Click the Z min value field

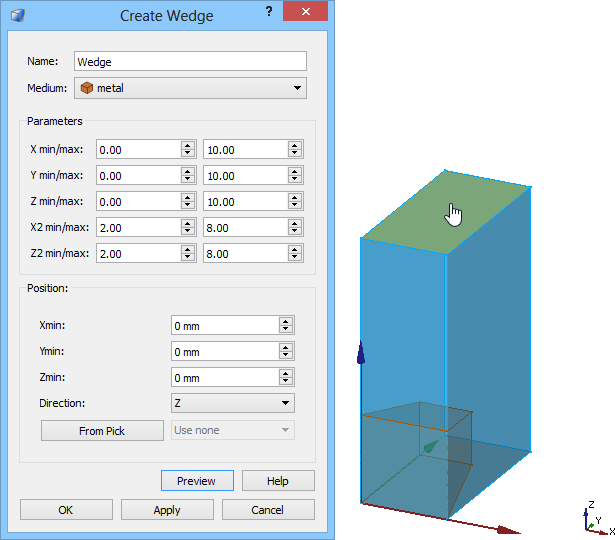click(138, 202)
